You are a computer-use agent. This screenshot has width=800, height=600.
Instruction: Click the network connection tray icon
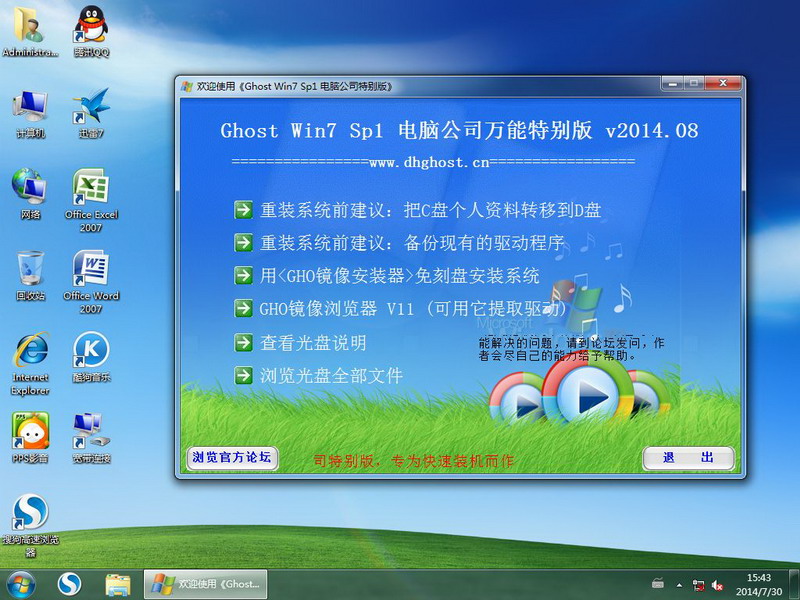click(698, 585)
